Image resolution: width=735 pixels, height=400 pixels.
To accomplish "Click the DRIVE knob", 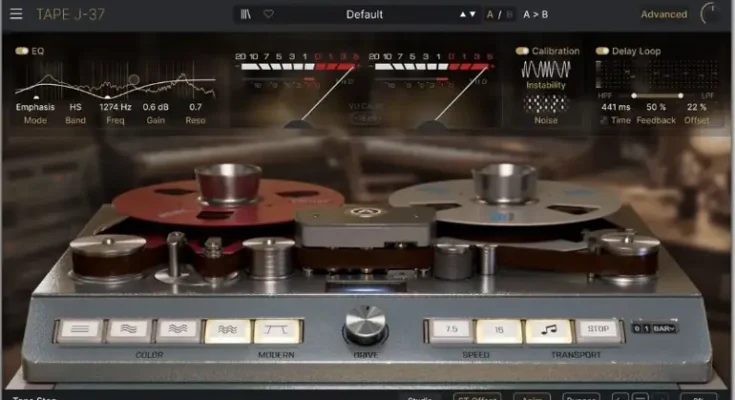I will 365,325.
